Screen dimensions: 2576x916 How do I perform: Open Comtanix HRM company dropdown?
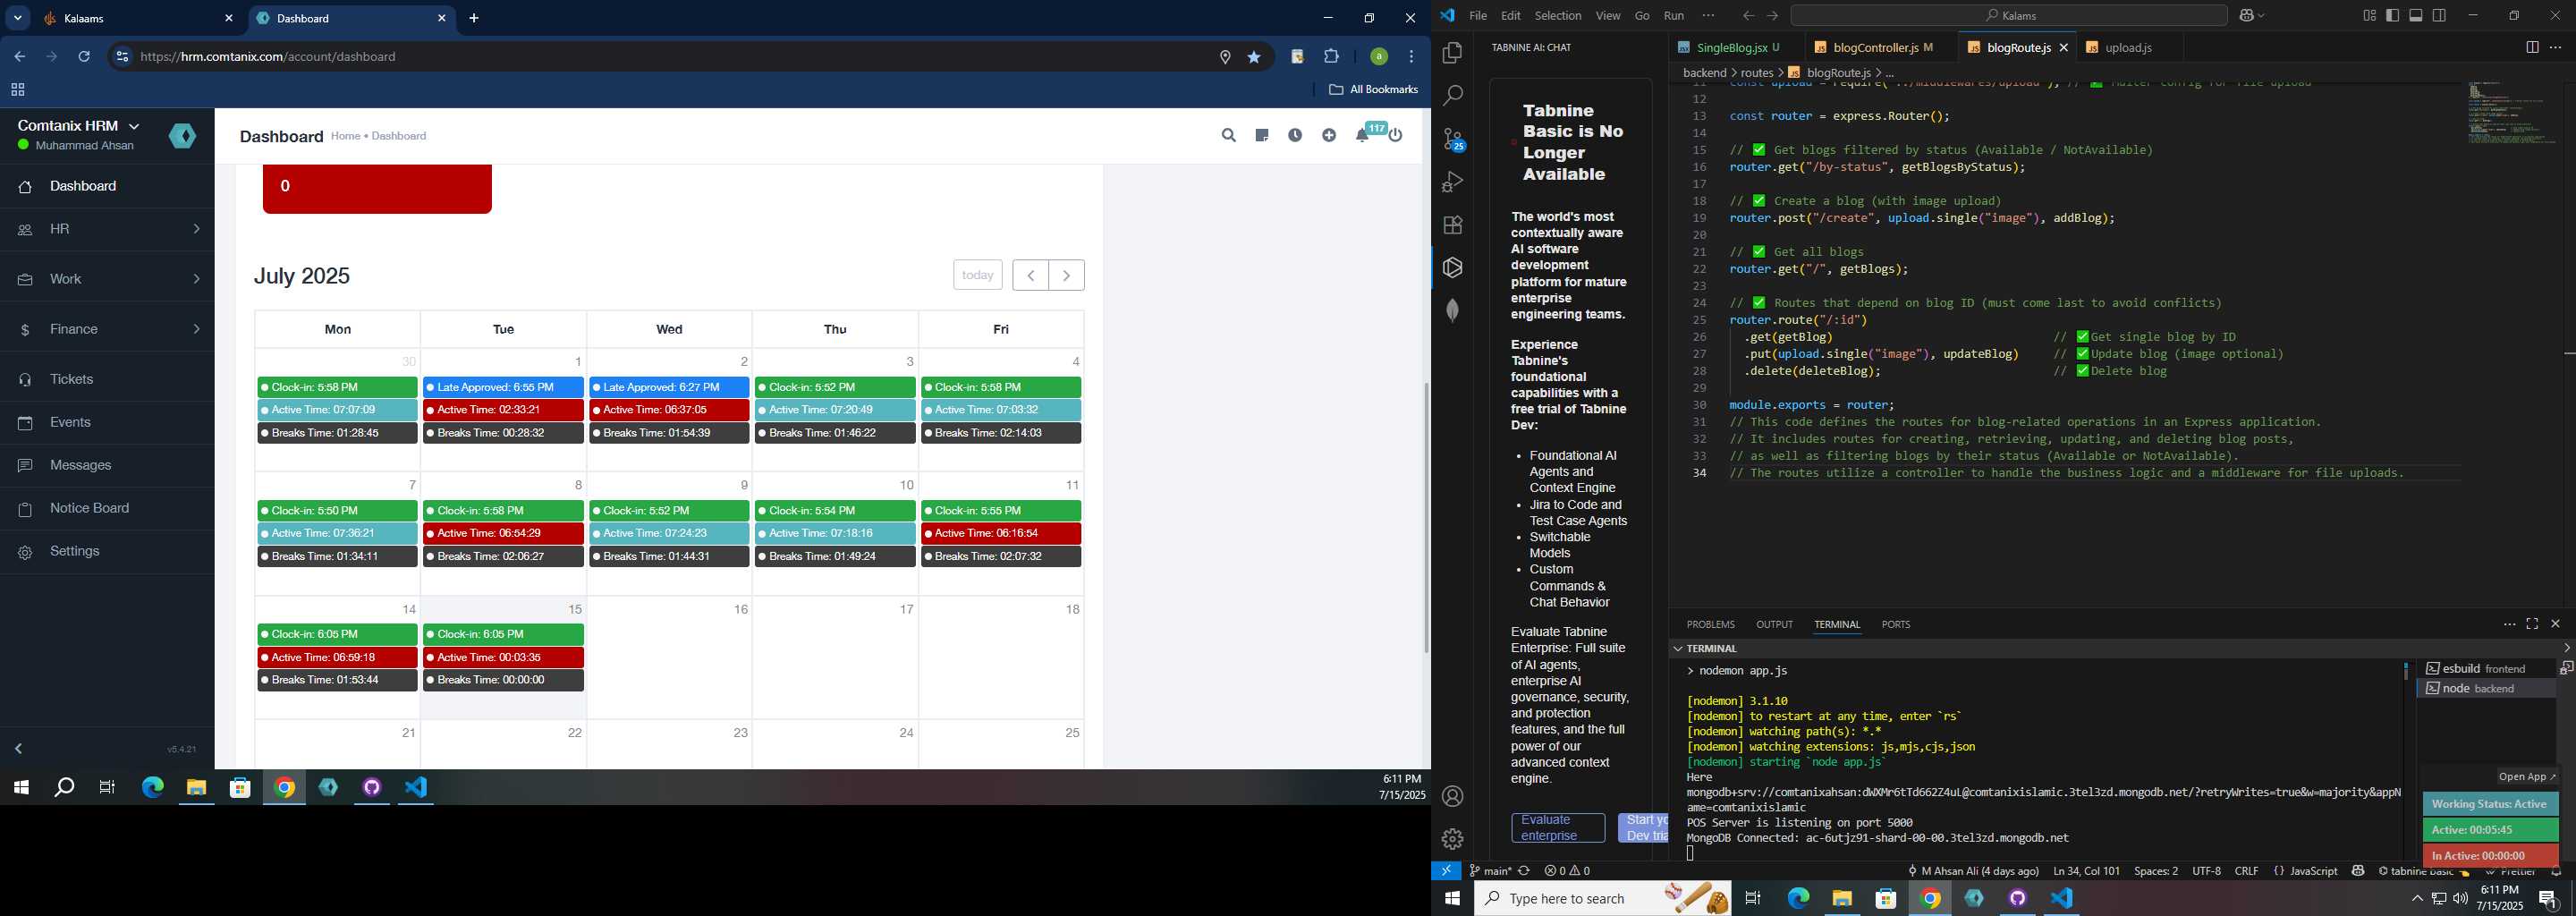point(79,126)
